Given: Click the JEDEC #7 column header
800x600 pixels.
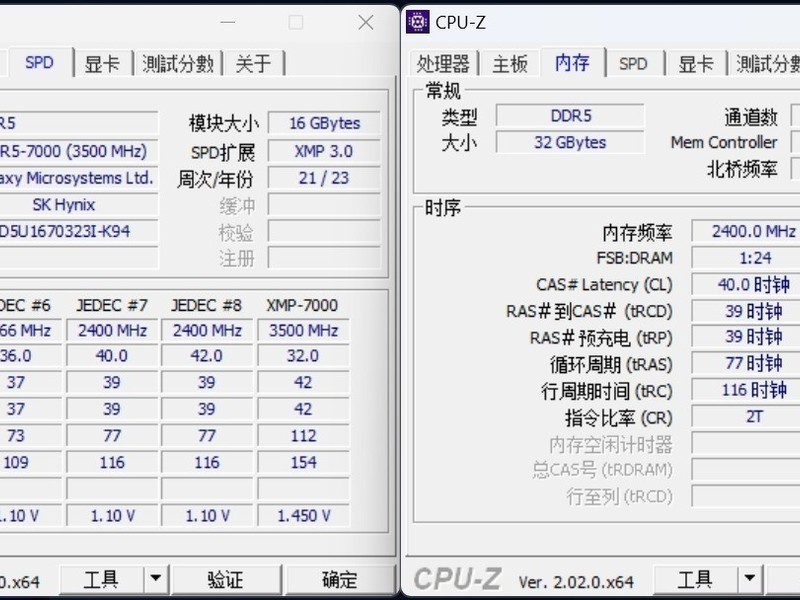Looking at the screenshot, I should pyautogui.click(x=112, y=305).
